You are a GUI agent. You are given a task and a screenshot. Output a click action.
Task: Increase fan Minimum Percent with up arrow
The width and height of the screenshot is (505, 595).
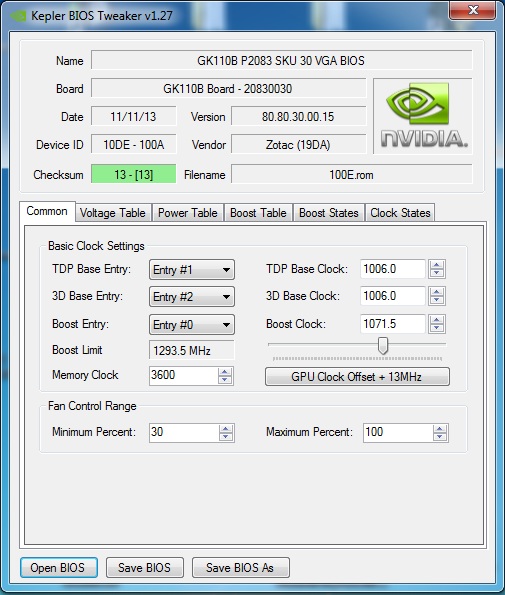click(x=226, y=429)
